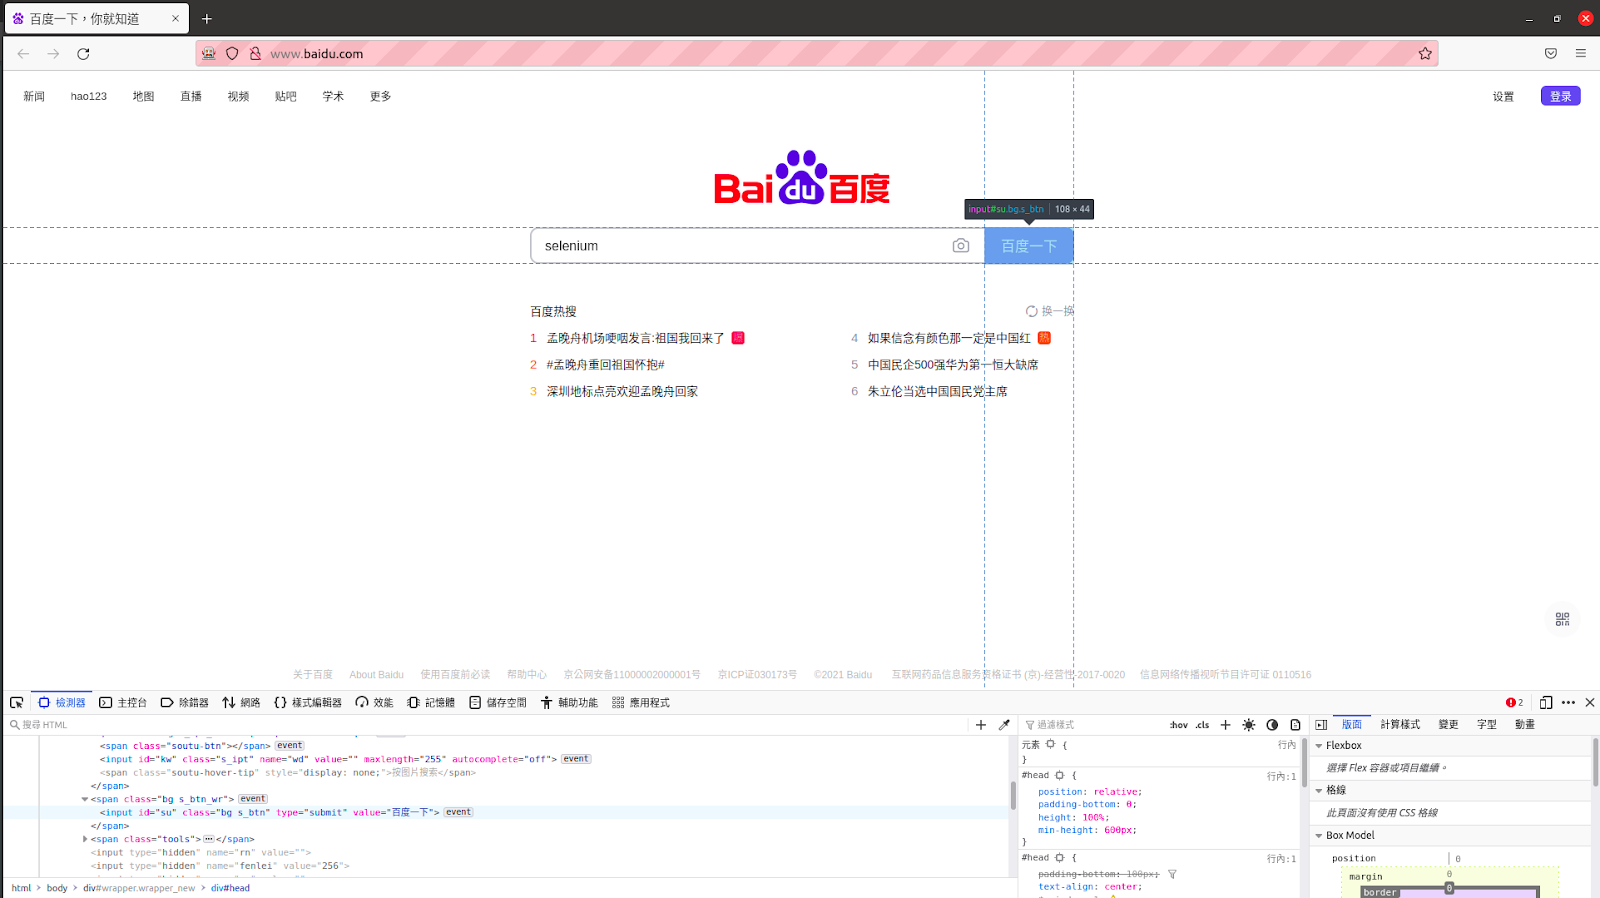The height and width of the screenshot is (898, 1600).
Task: Open the 記憶體 (Memory) panel
Action: (x=431, y=703)
